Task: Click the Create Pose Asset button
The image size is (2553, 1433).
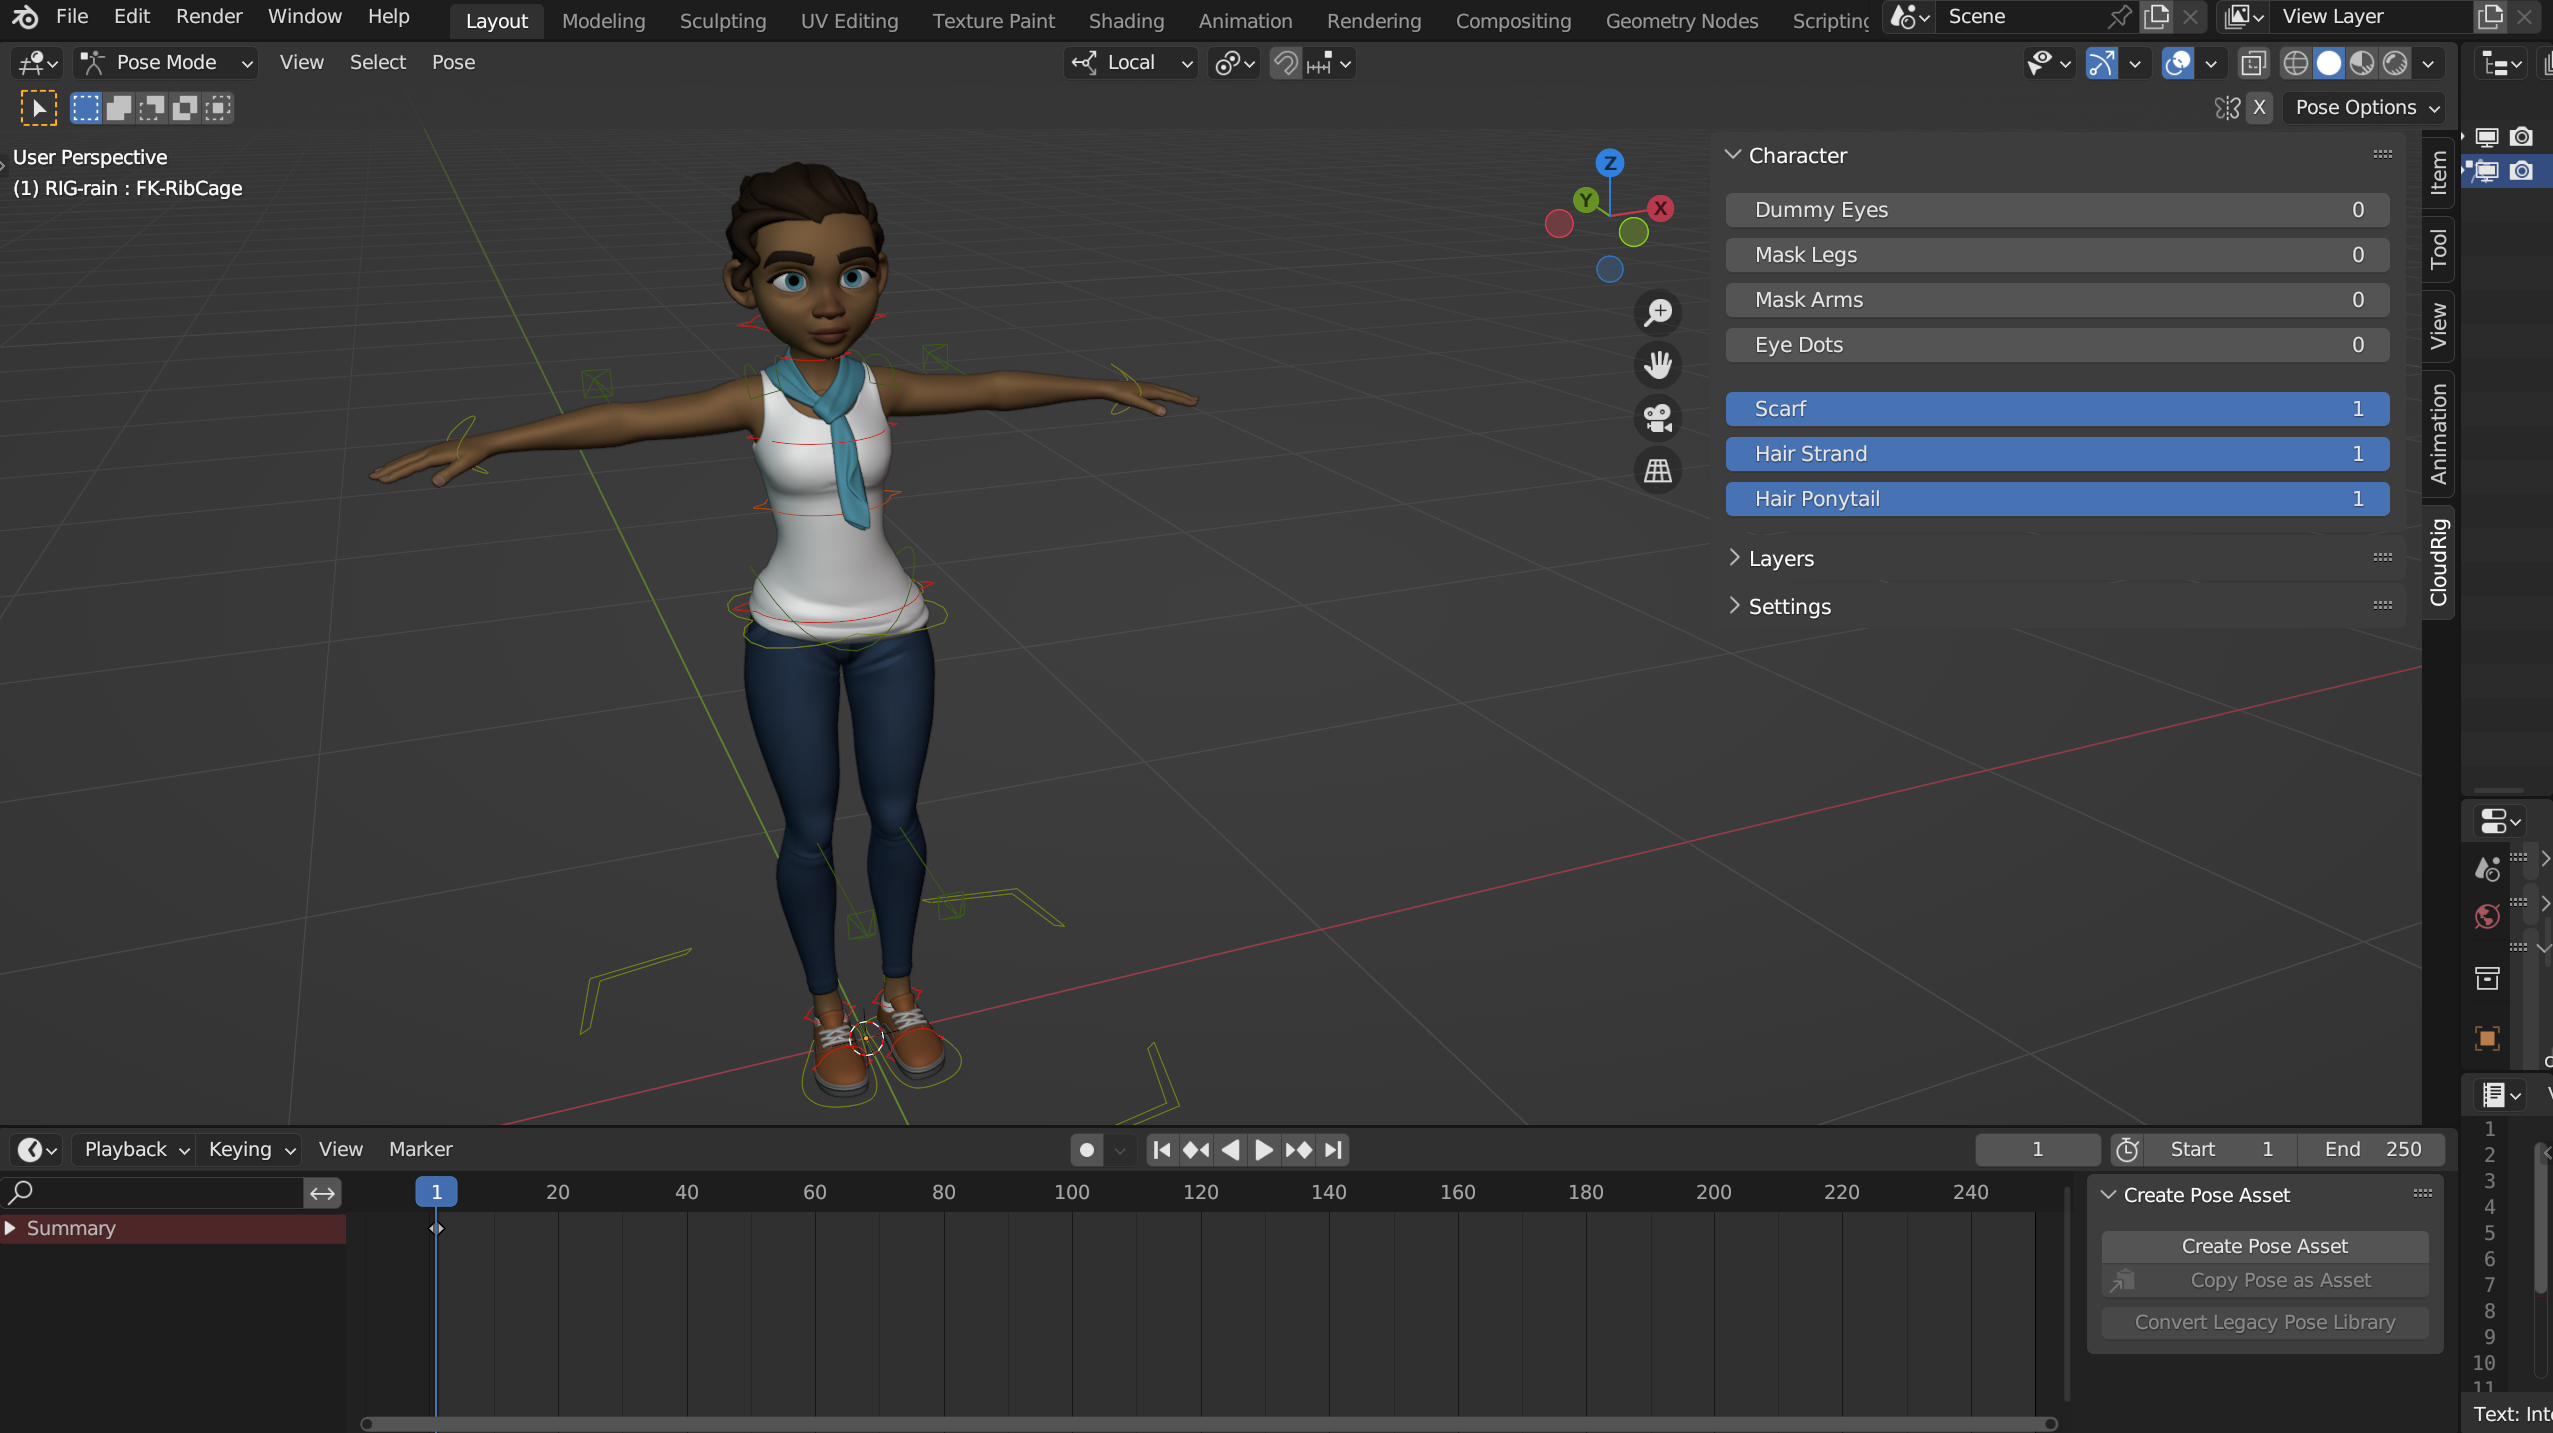Action: pyautogui.click(x=2264, y=1246)
